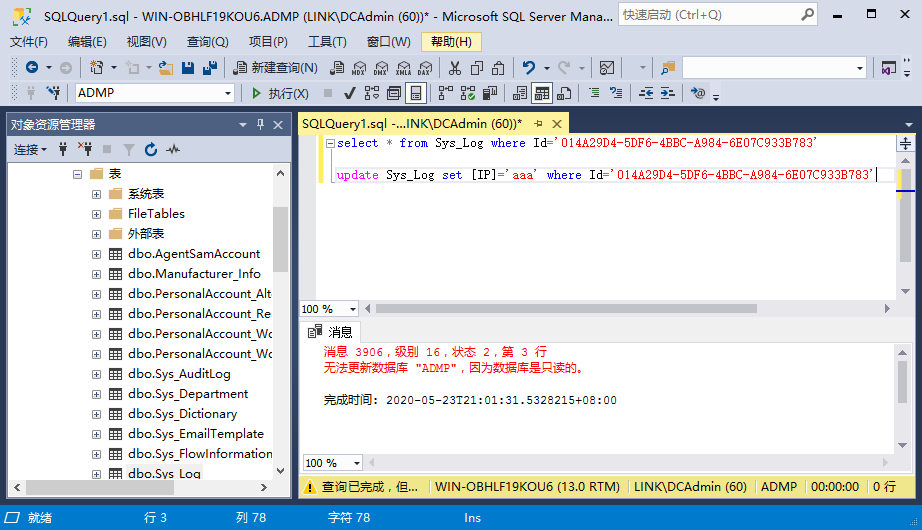Screen dimensions: 922x530
Task: Open the empty find combo box dropdown
Action: tap(860, 68)
